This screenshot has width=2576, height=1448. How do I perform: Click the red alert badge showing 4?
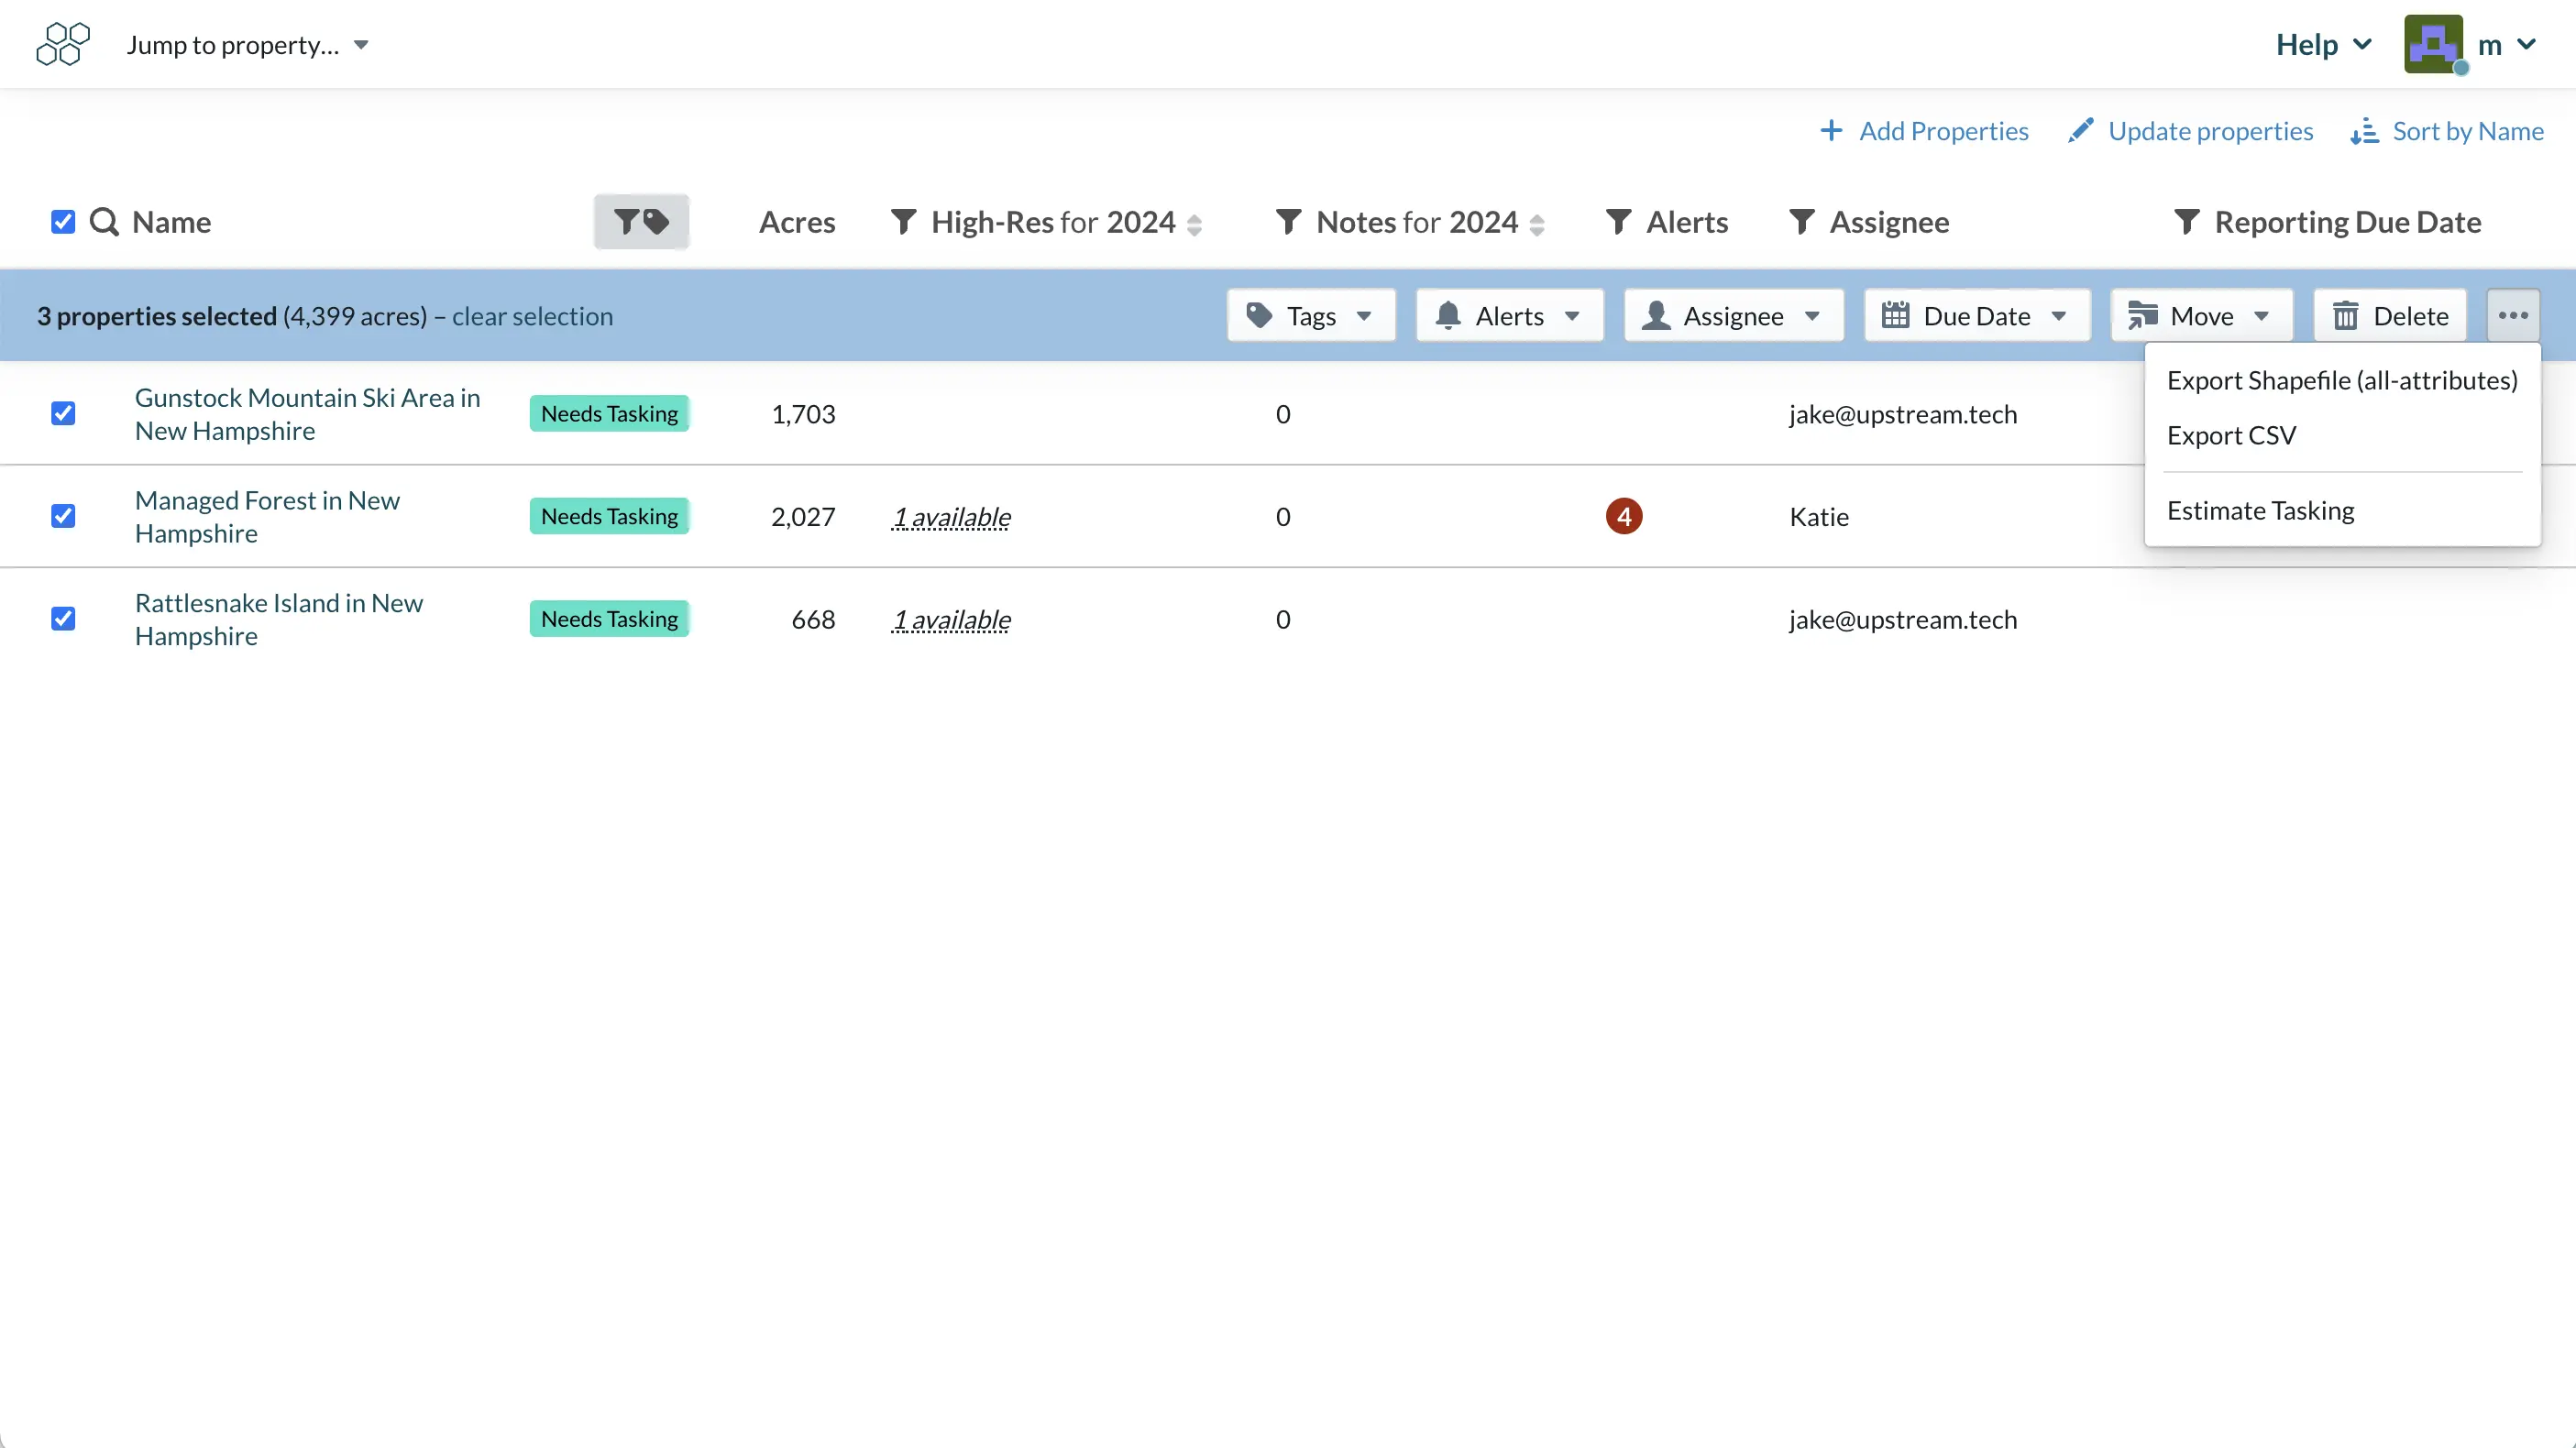[x=1624, y=516]
